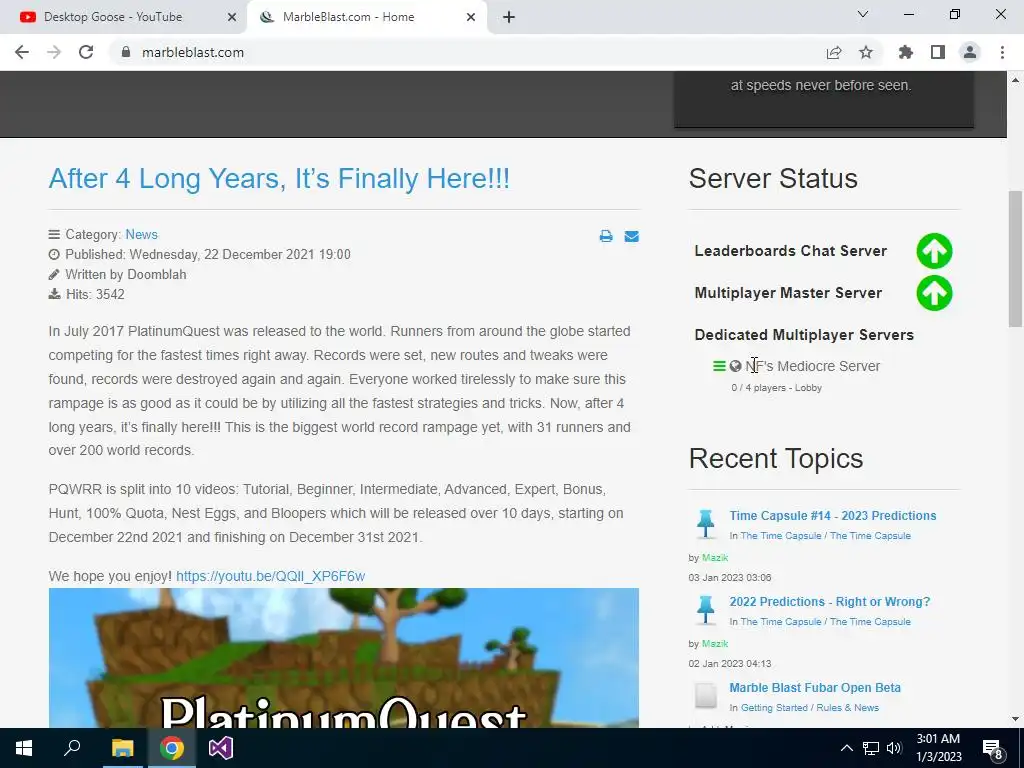This screenshot has height=768, width=1024.
Task: Open the PlatinumQuest video thumbnail
Action: (x=344, y=658)
